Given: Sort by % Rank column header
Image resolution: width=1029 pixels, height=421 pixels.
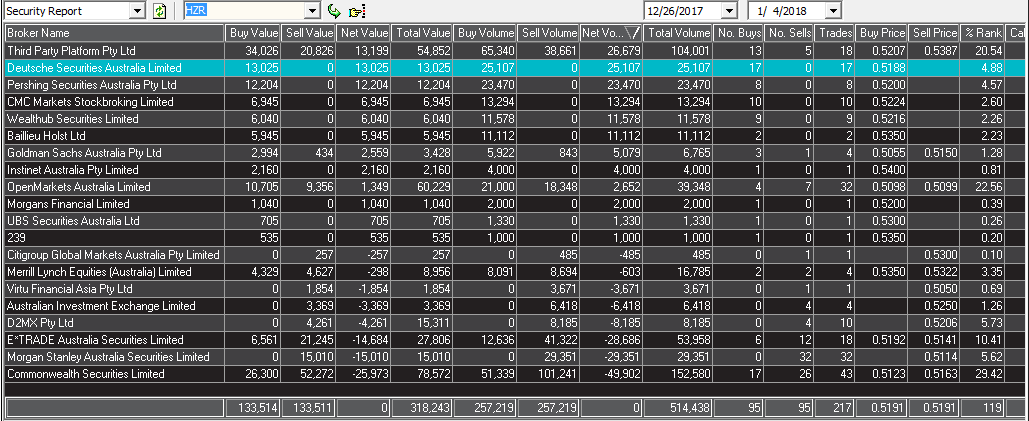Looking at the screenshot, I should click(x=982, y=33).
